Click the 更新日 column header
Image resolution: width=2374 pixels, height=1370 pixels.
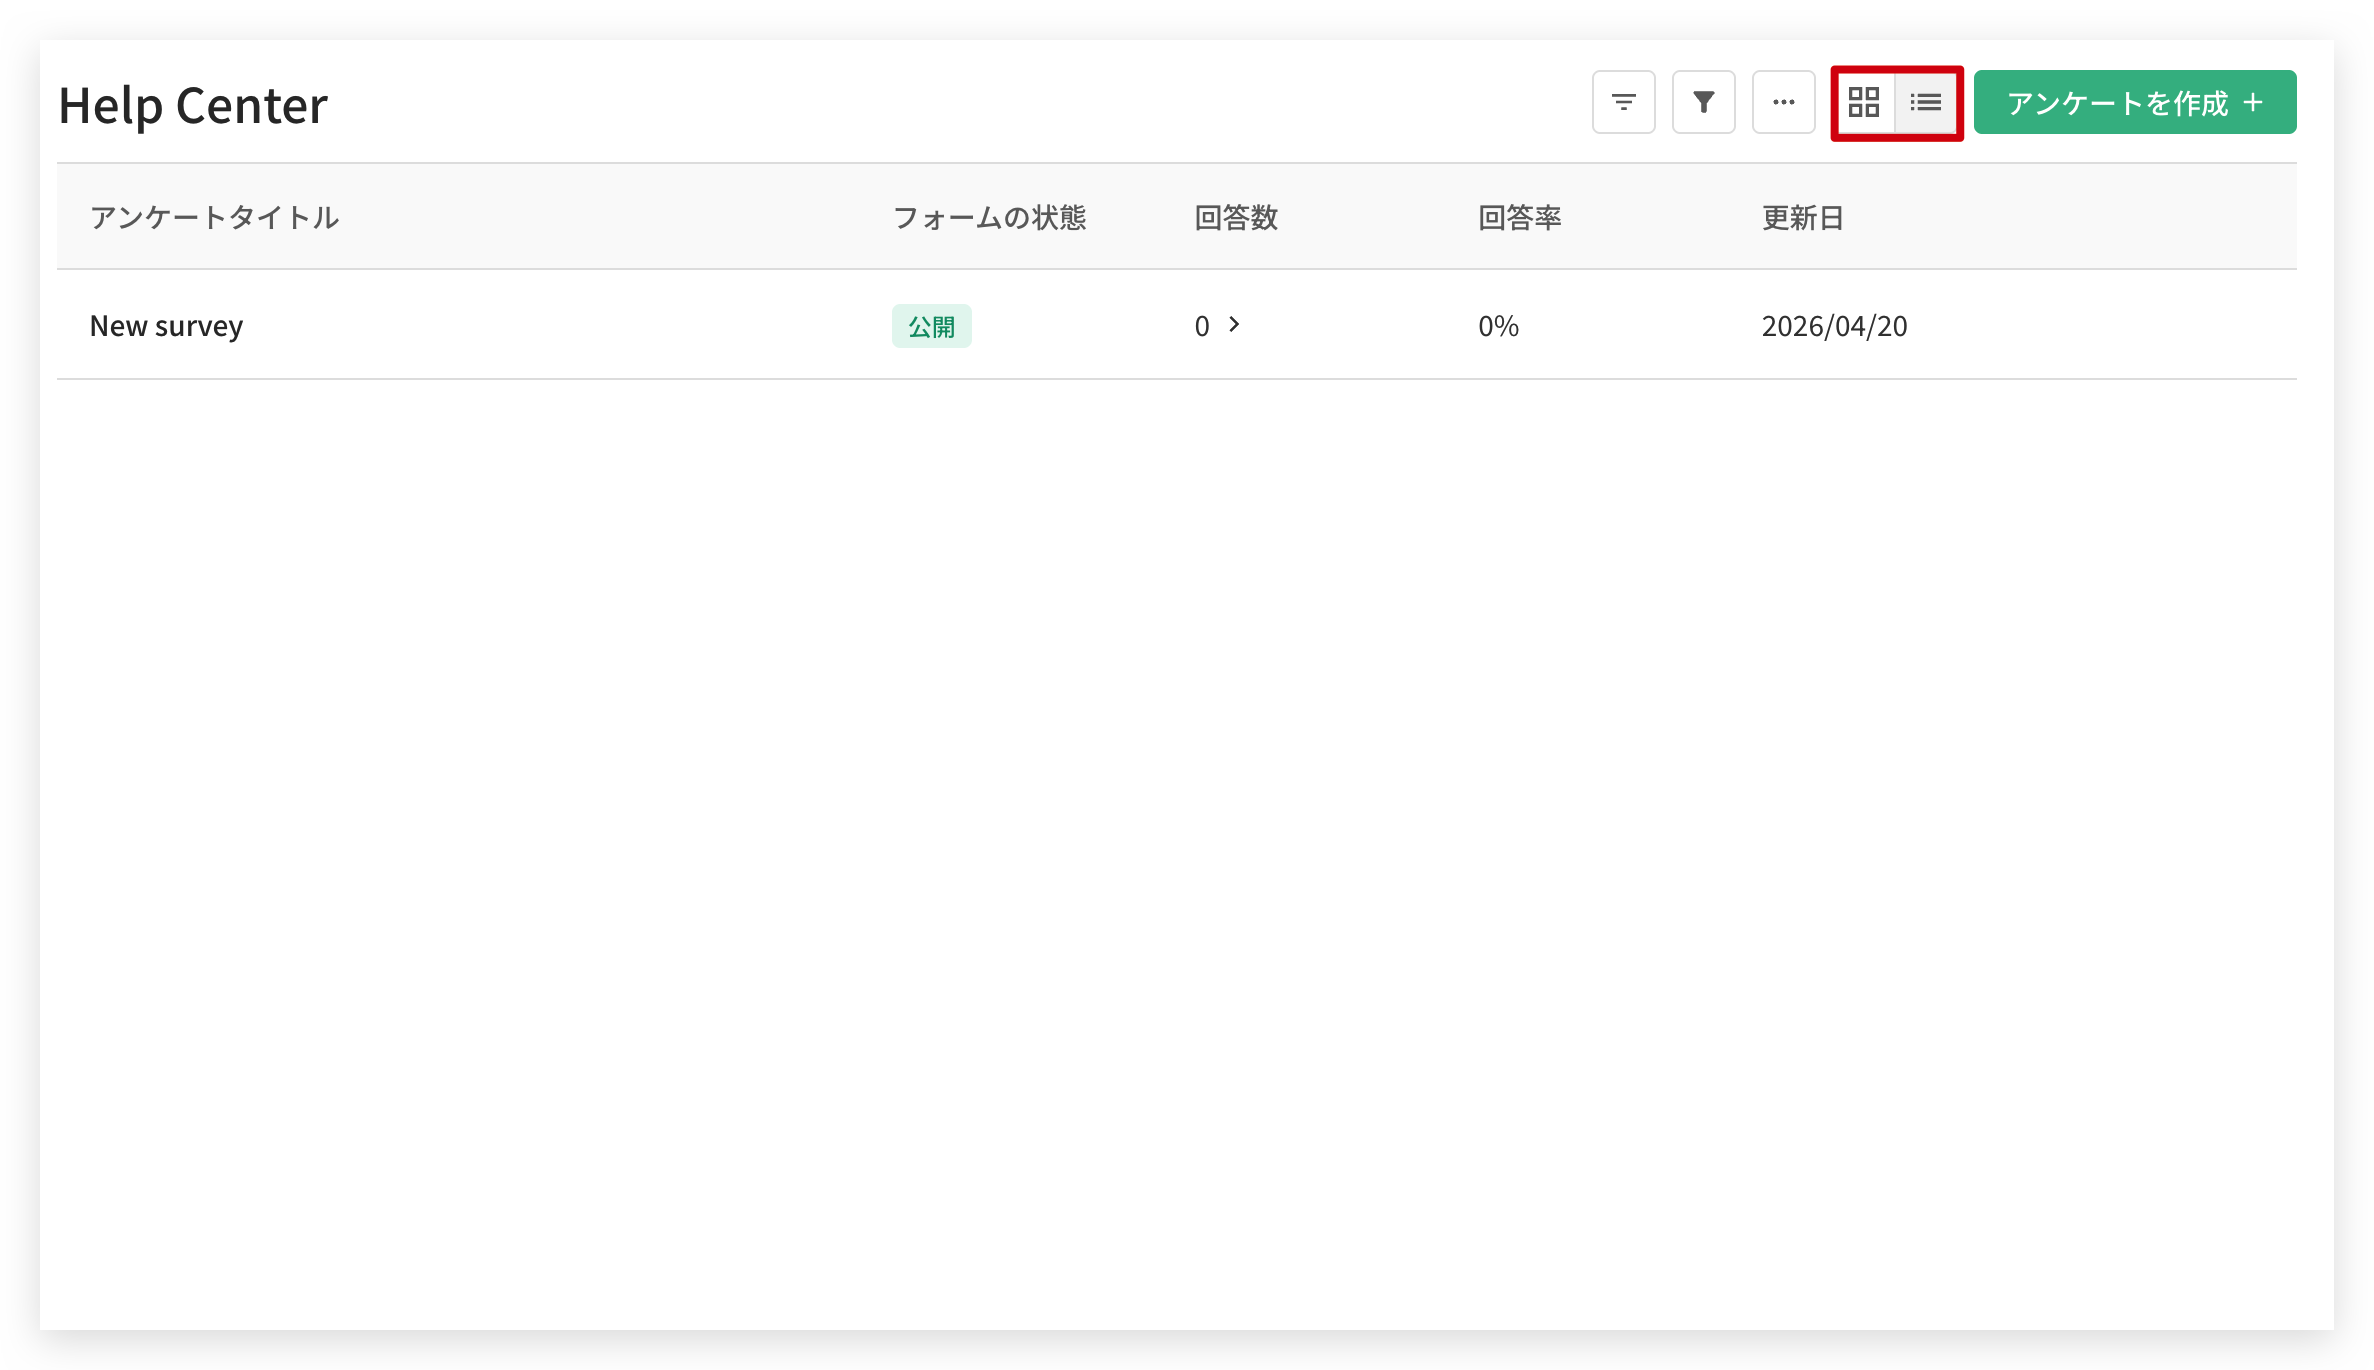click(x=1803, y=217)
